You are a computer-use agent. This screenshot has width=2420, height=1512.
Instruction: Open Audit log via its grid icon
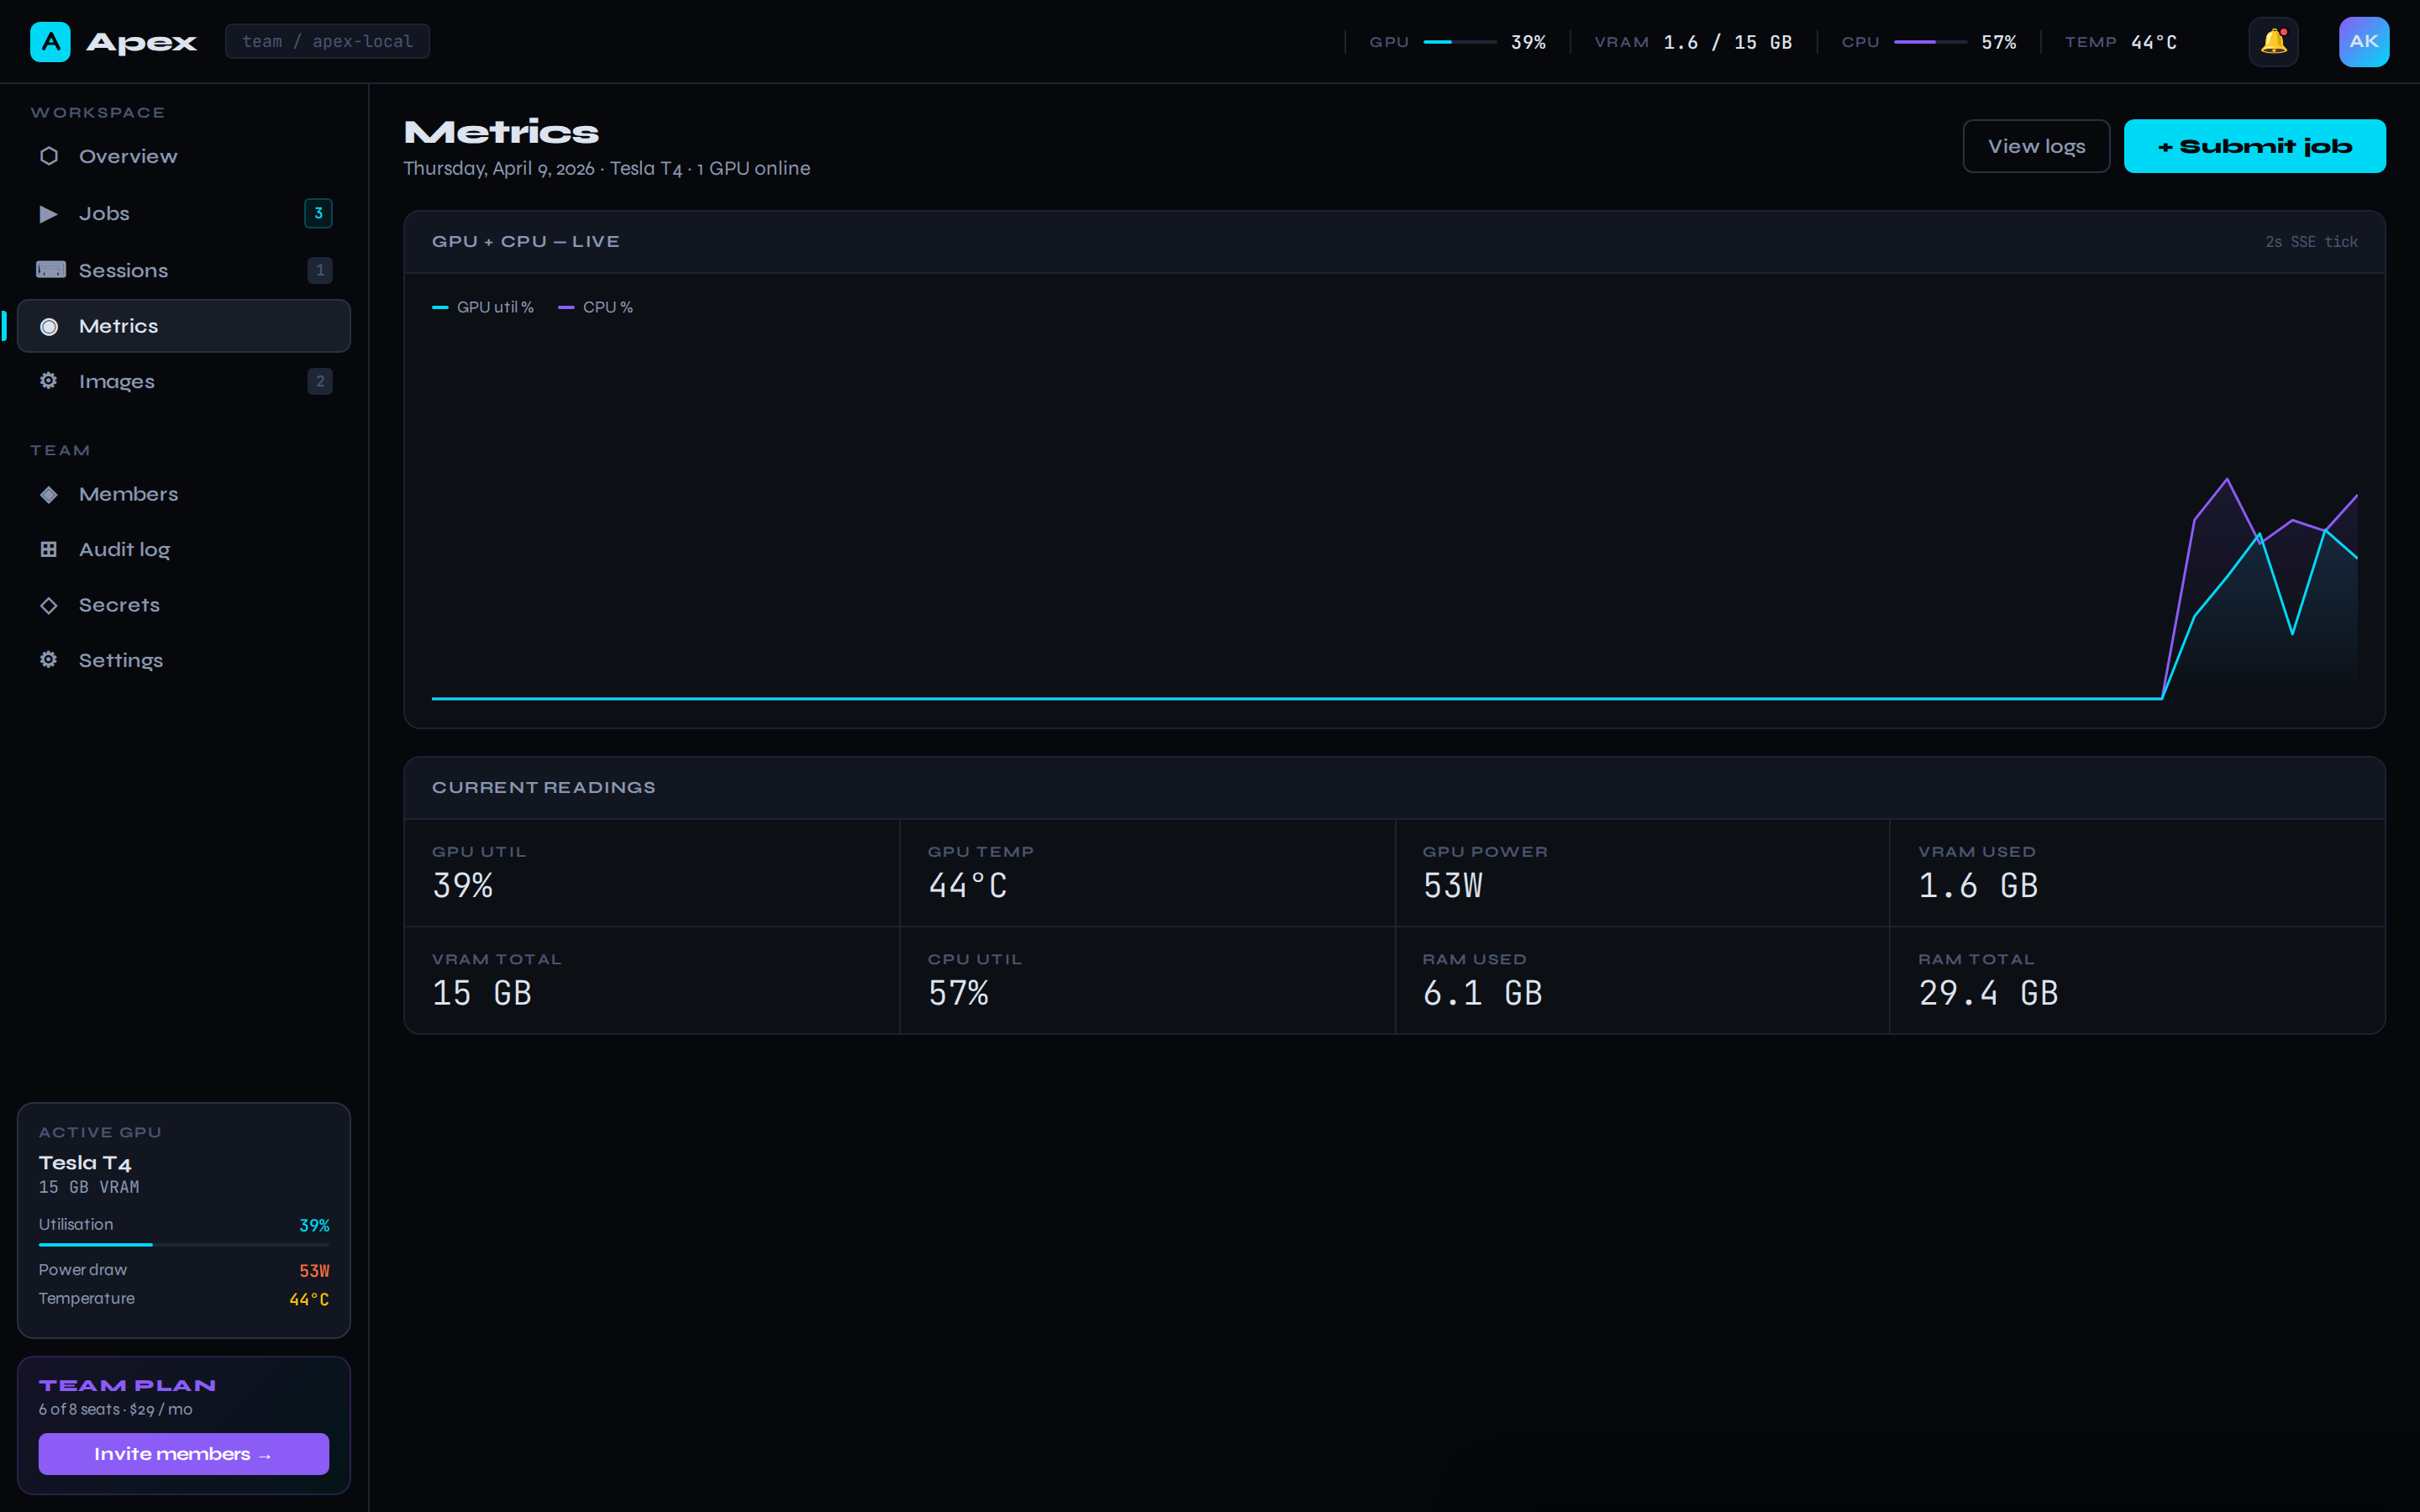coord(48,548)
